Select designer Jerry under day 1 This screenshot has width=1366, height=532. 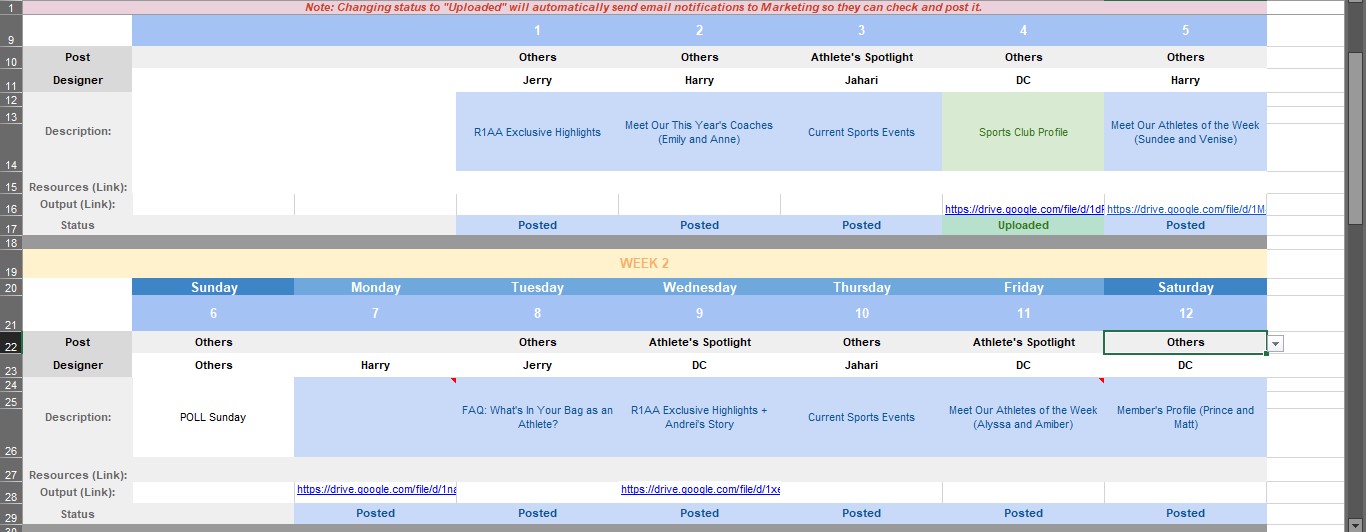click(538, 80)
